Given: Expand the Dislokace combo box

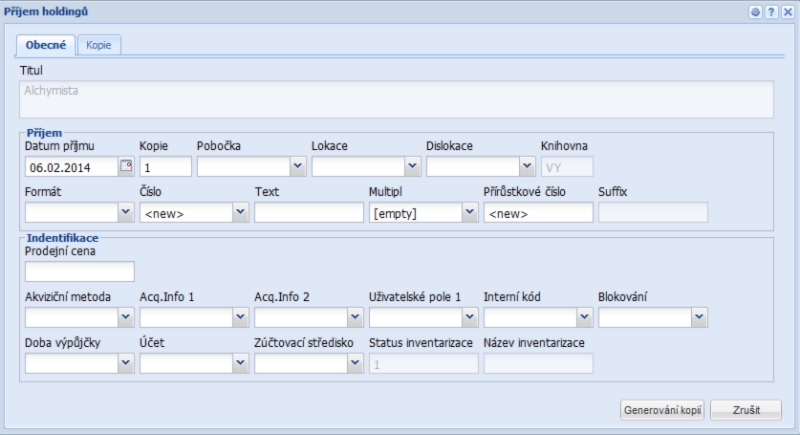Looking at the screenshot, I should pos(526,166).
